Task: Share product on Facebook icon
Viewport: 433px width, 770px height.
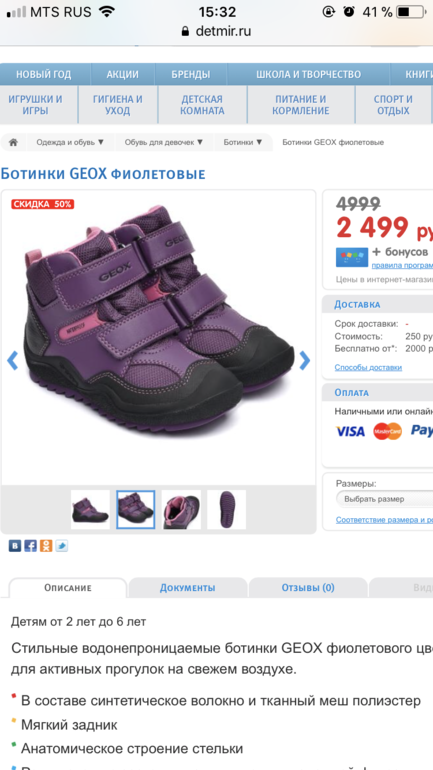Action: (x=30, y=546)
